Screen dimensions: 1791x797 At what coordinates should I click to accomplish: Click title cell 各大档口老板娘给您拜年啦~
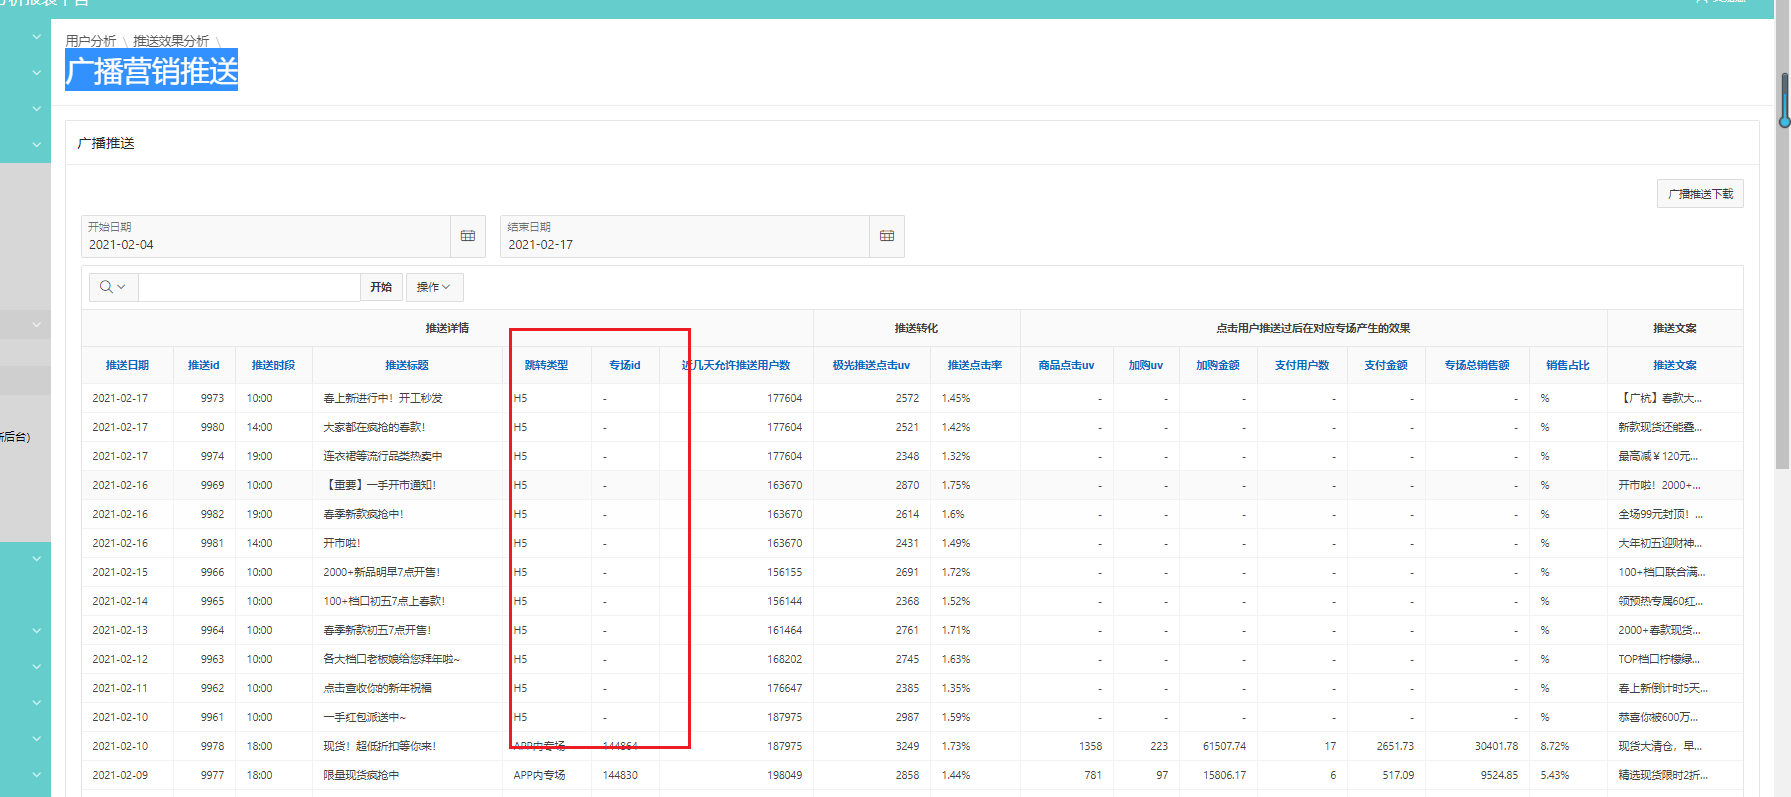392,659
